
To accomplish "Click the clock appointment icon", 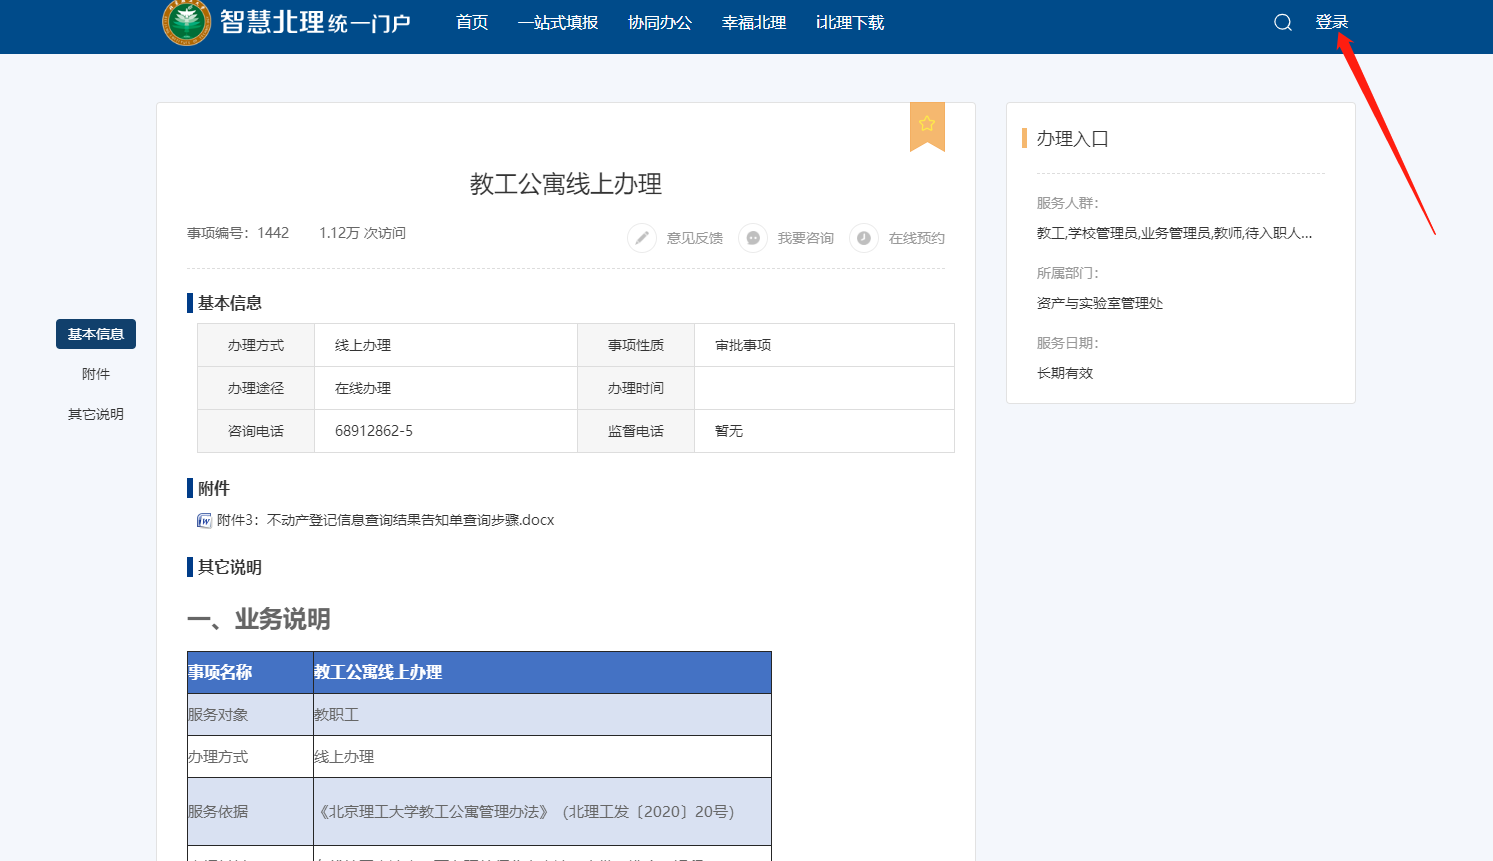I will tap(864, 238).
